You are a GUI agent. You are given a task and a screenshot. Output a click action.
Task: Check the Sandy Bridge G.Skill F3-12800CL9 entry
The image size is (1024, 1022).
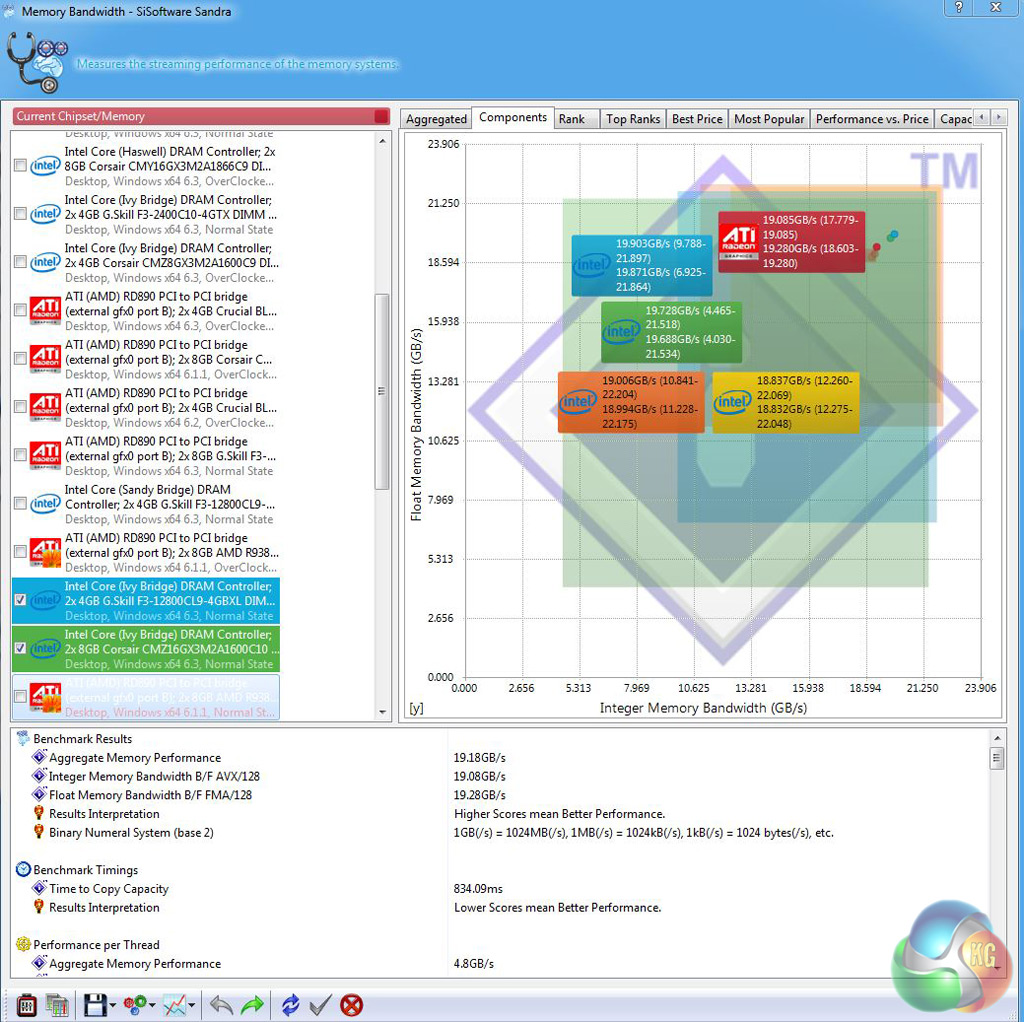[x=20, y=504]
